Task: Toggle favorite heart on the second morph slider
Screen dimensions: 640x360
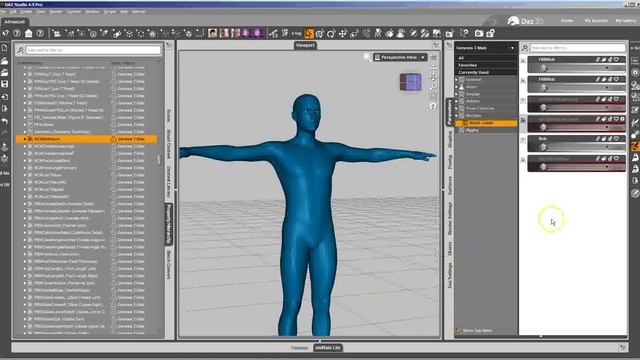Action: coord(616,79)
